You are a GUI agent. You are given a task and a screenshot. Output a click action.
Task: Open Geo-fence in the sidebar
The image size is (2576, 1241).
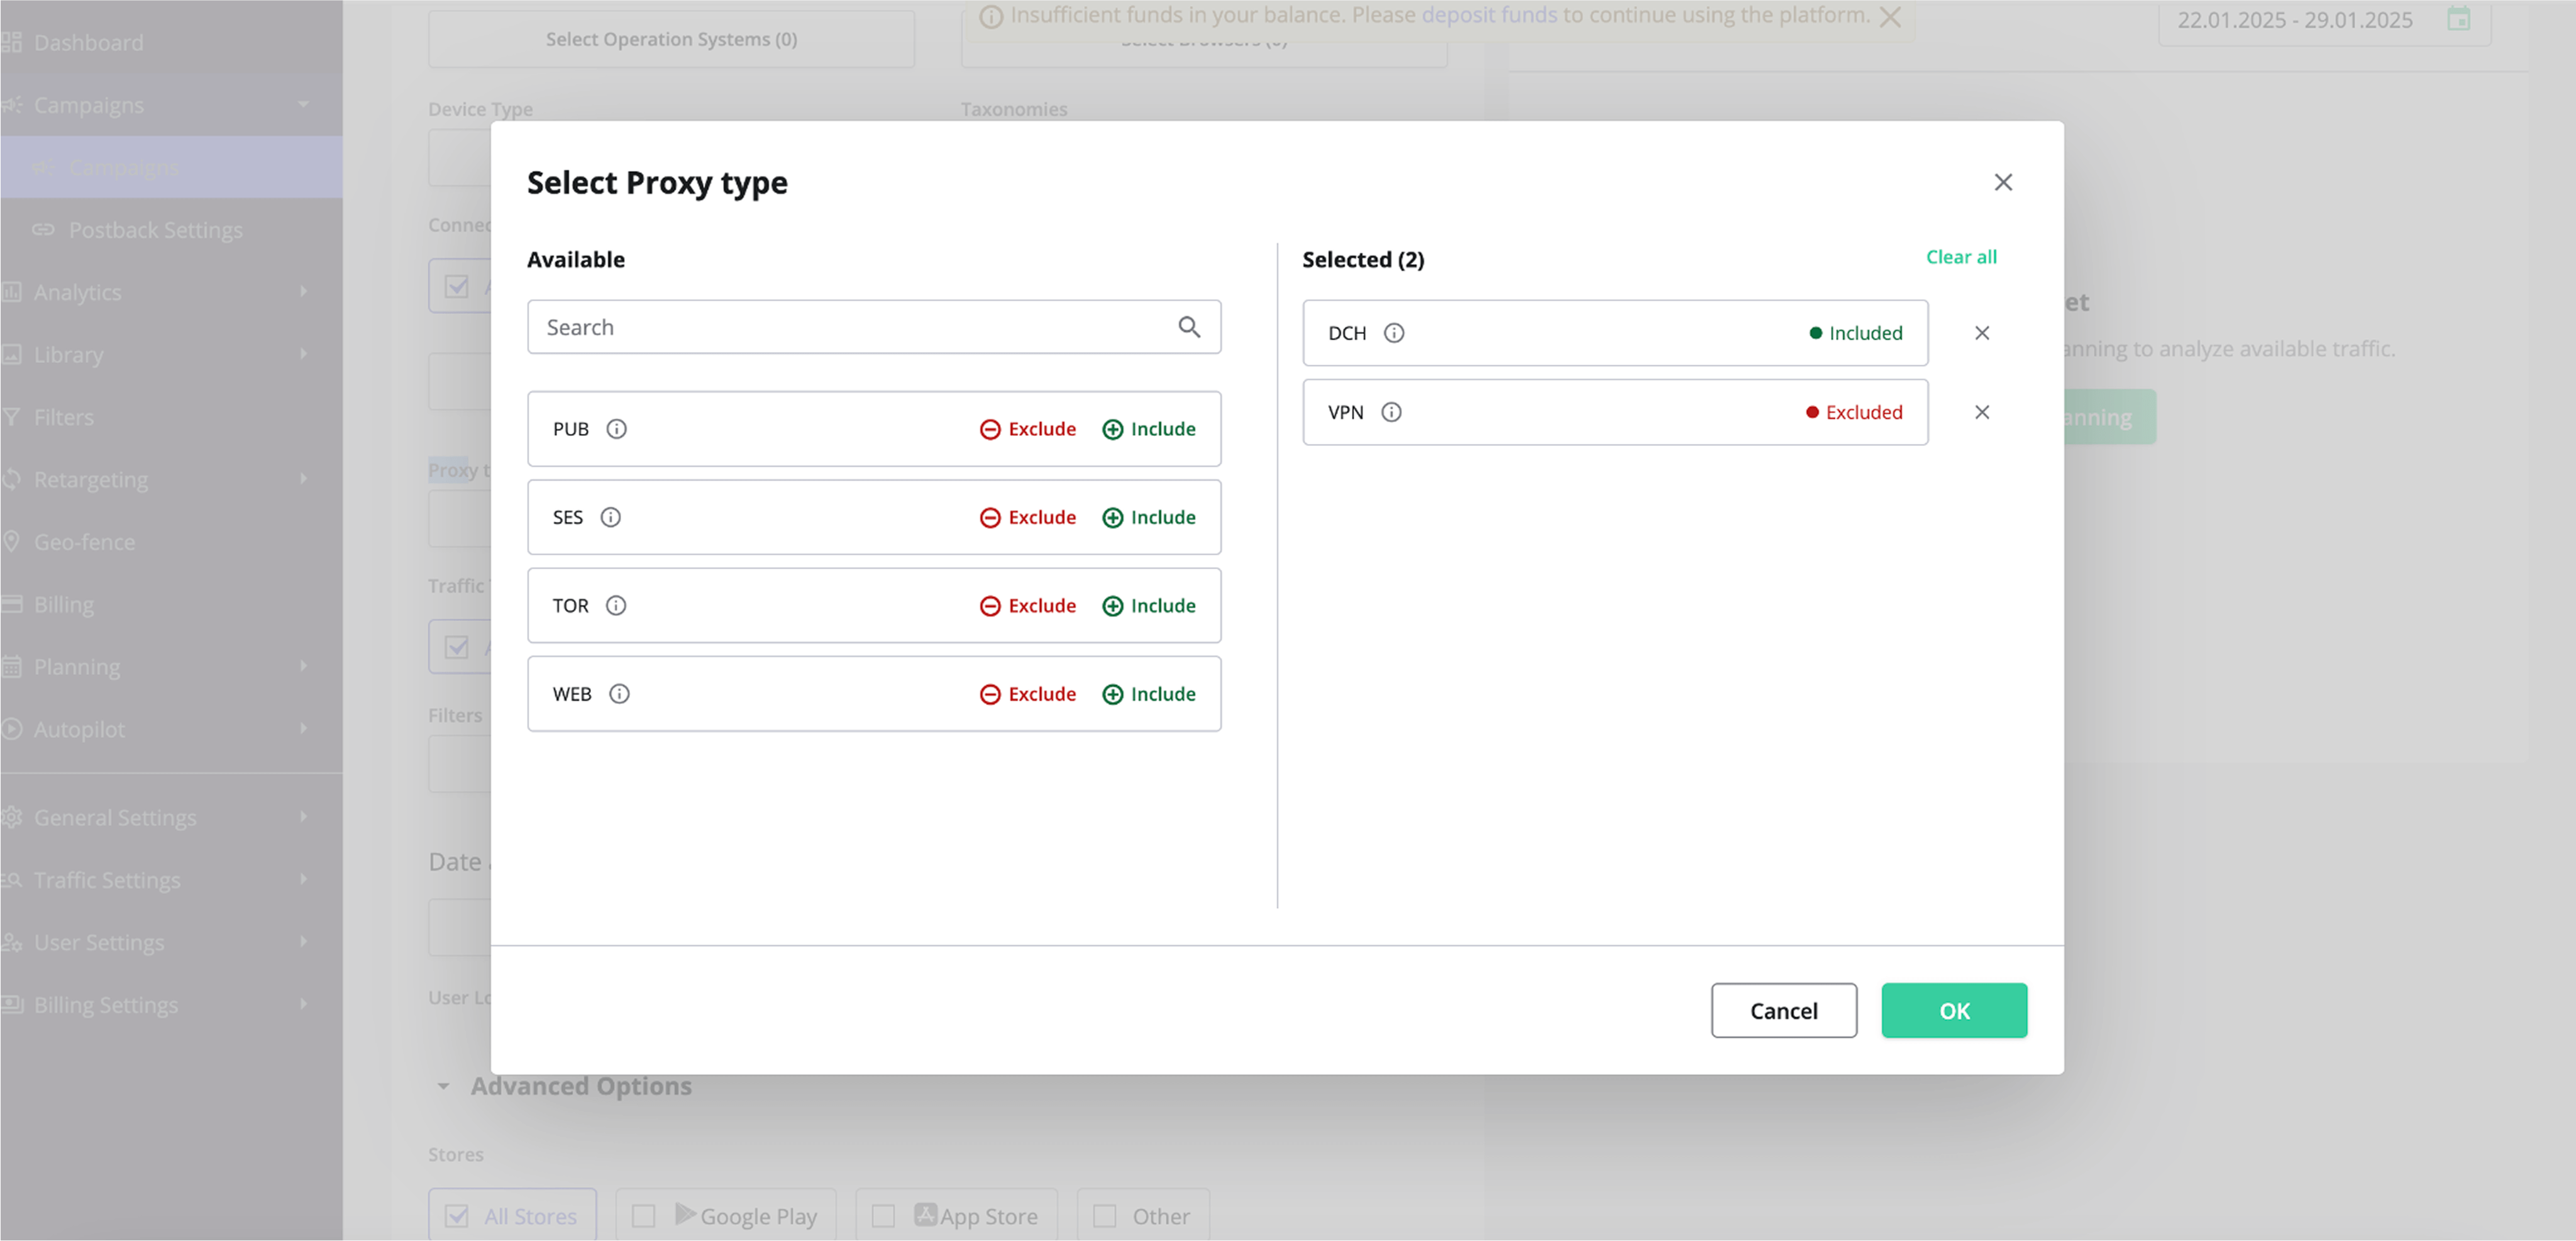tap(171, 542)
